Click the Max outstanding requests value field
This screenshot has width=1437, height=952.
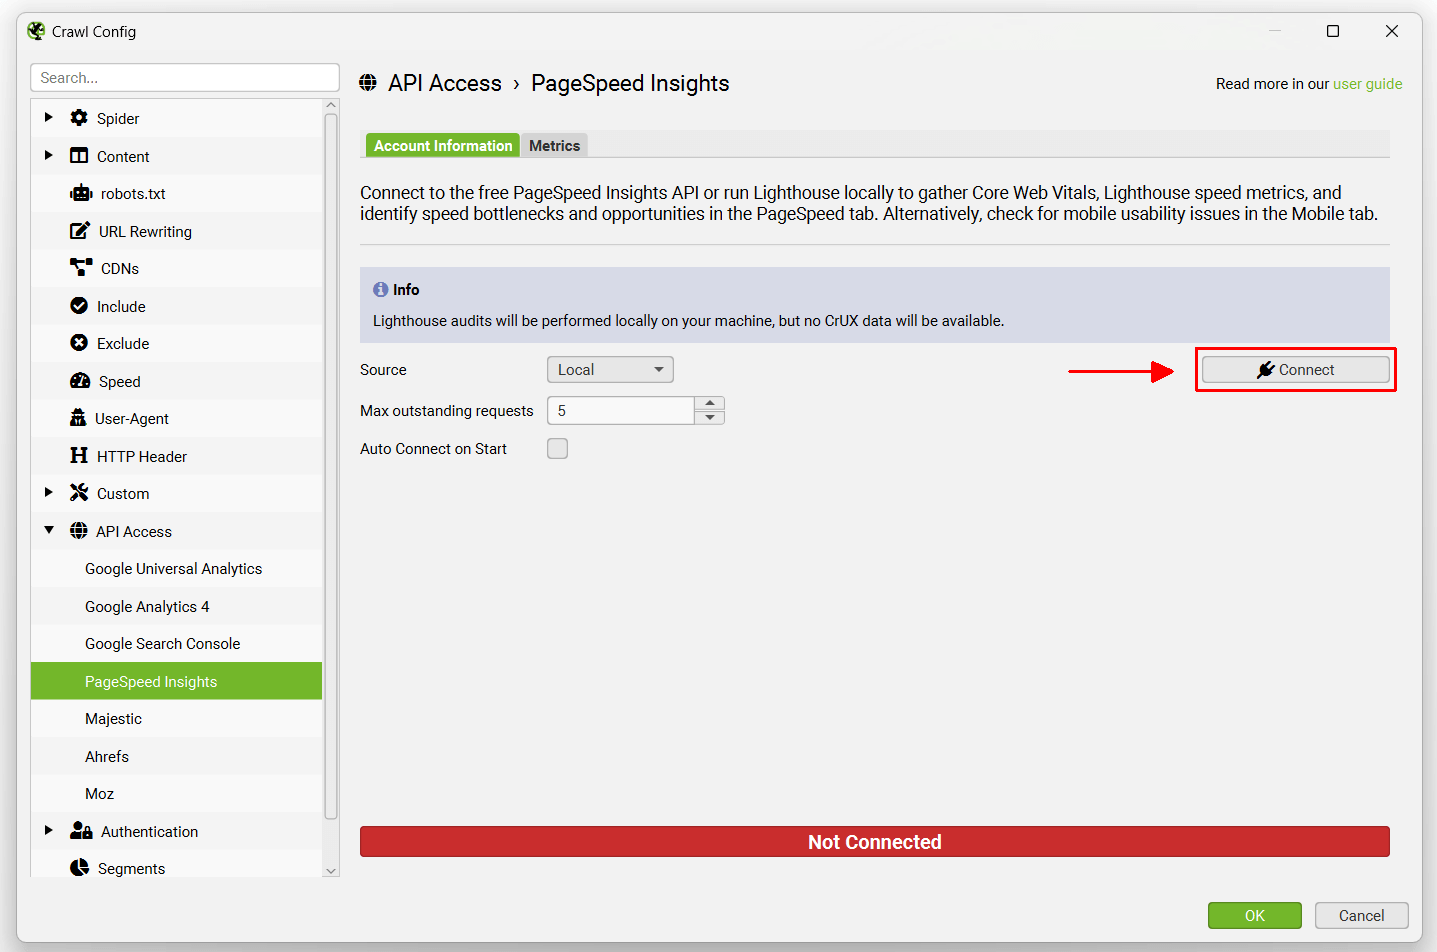coord(621,411)
